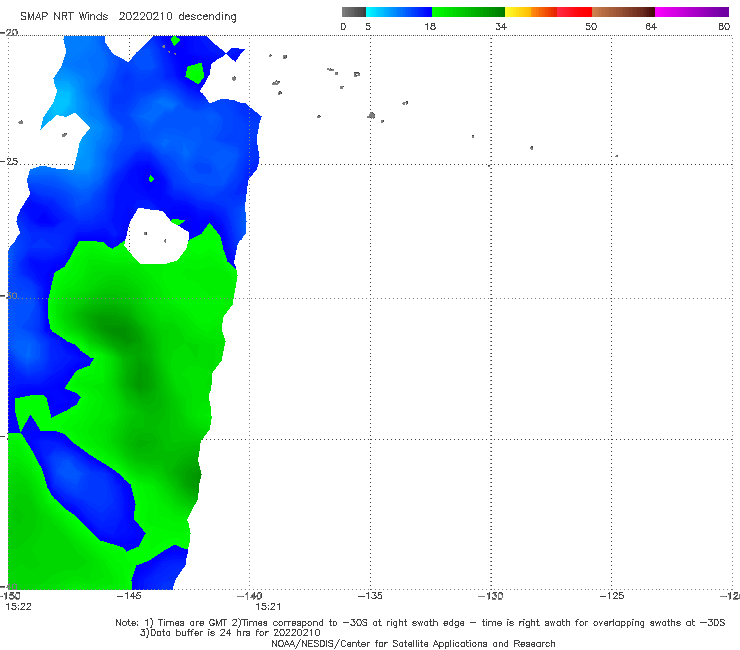
Task: Click the 'SMAP NRT Winds 20220210 descending' title
Action: [128, 17]
